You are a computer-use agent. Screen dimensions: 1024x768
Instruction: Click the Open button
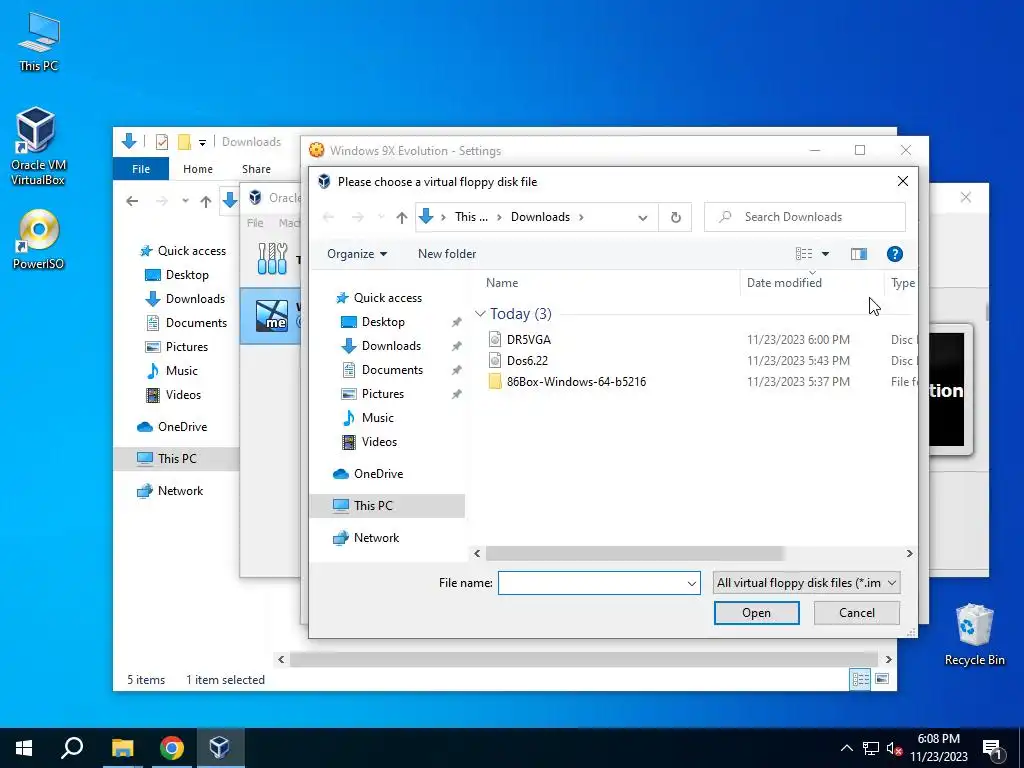[x=756, y=613]
